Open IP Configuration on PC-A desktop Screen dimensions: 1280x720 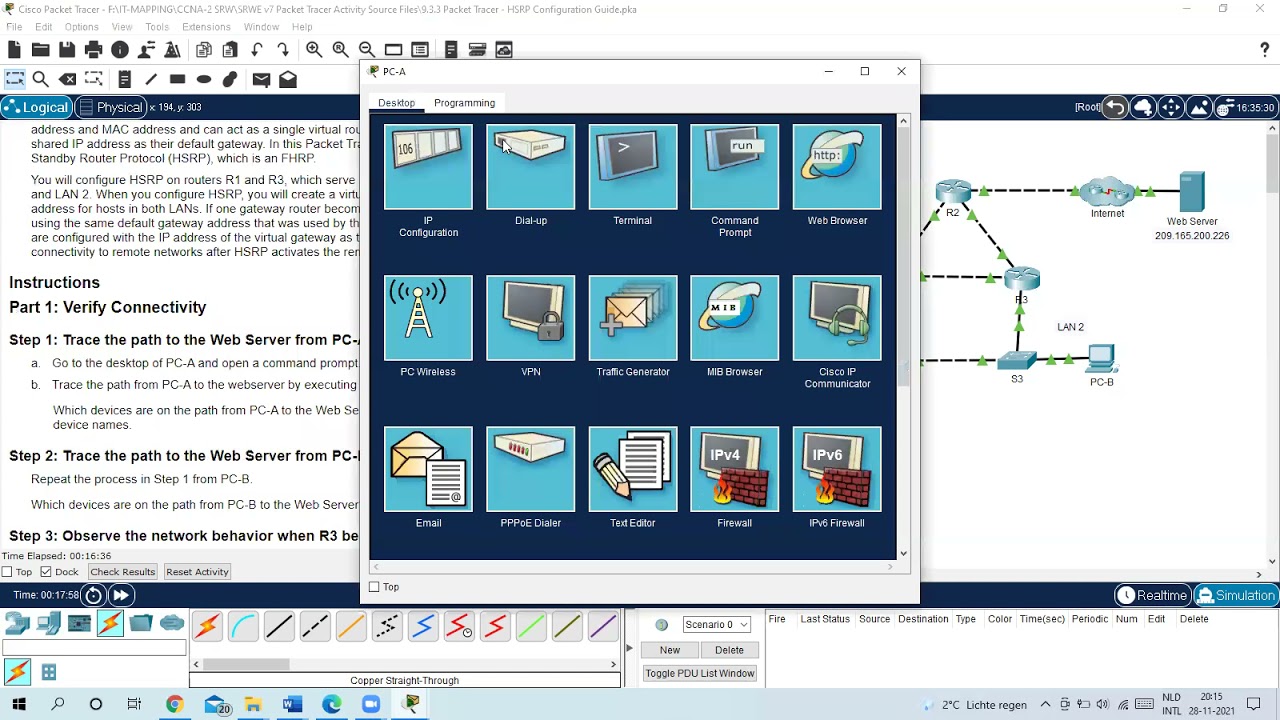[x=428, y=167]
